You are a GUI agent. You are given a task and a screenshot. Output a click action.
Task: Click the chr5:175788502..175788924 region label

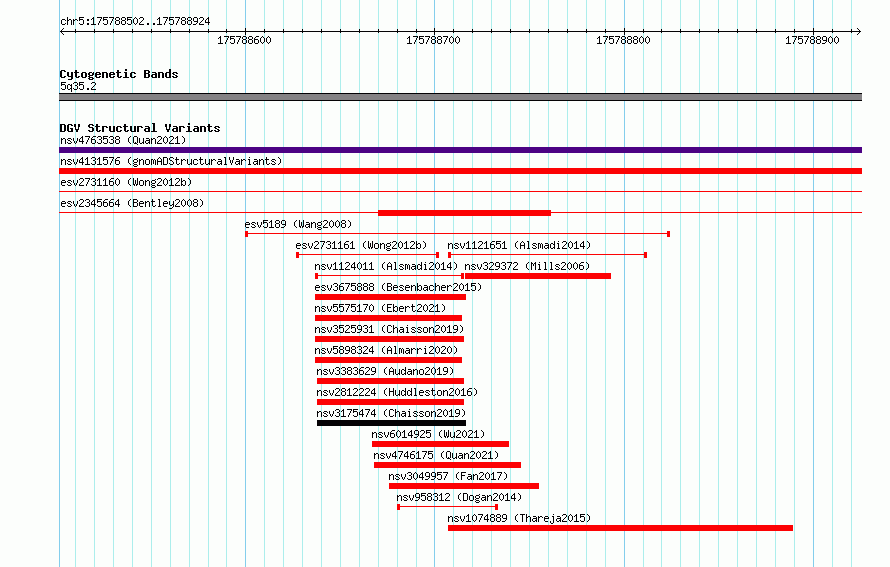pos(135,21)
